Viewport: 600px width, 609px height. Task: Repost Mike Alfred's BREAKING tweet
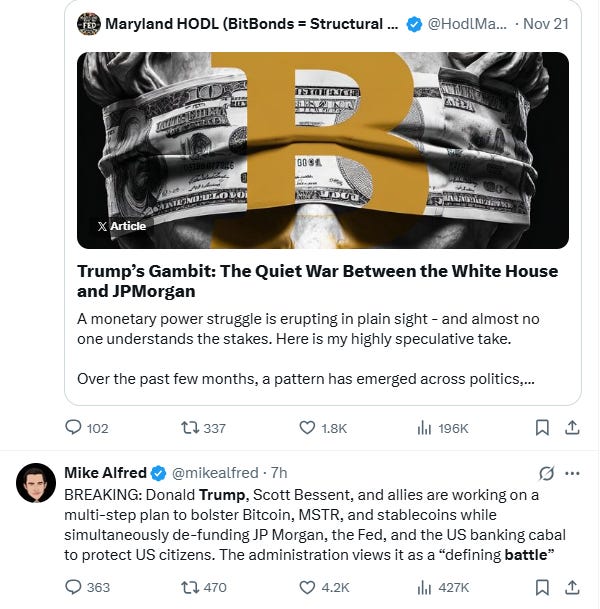(x=189, y=587)
